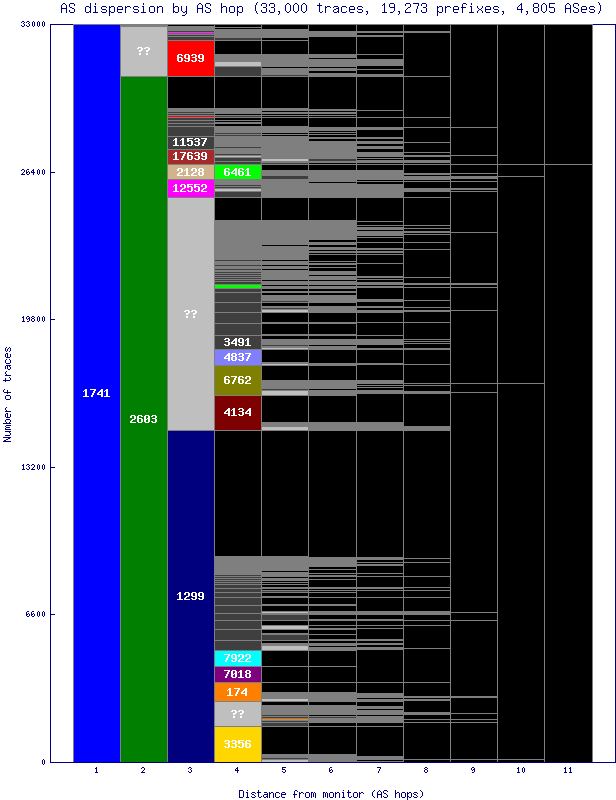The image size is (616, 800).
Task: Select the yellow AS 3356 block
Action: (x=237, y=744)
